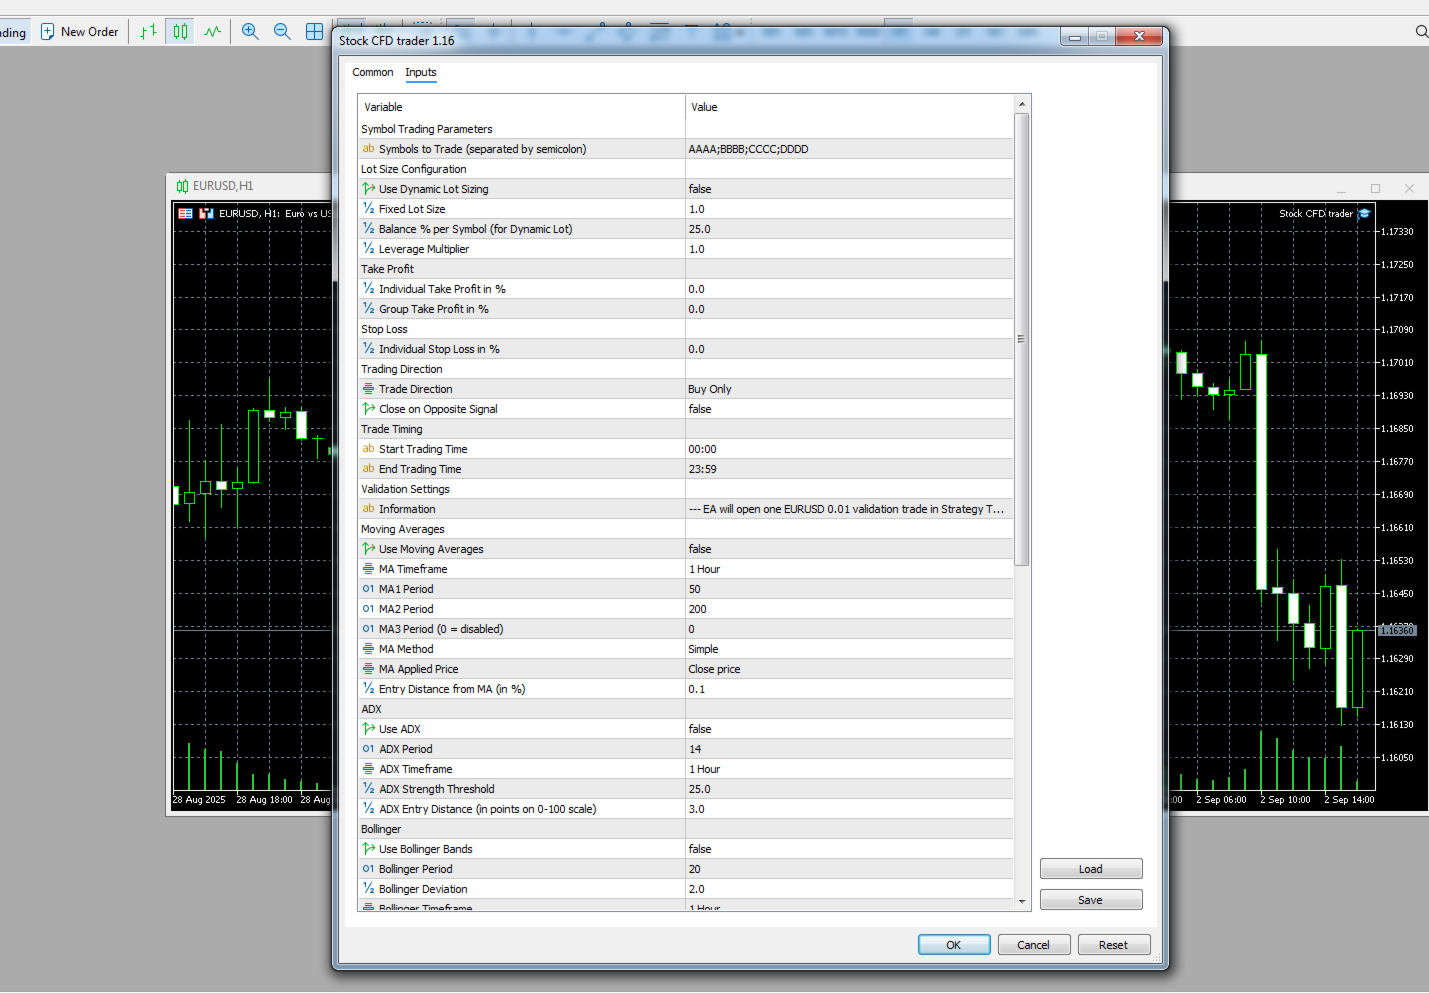Click the Value column header

(849, 107)
